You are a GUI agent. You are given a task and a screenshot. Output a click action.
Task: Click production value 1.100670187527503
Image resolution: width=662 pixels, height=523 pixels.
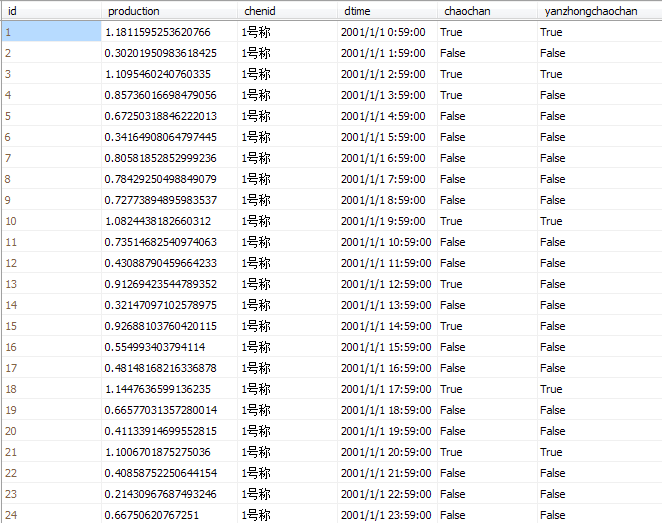[157, 452]
